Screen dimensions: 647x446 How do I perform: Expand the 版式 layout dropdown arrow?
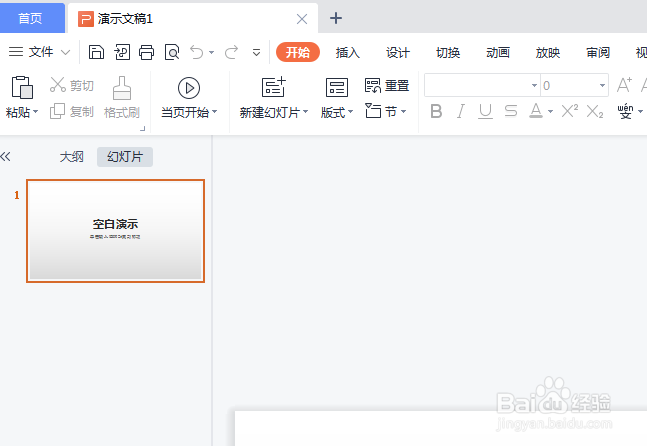pyautogui.click(x=351, y=112)
